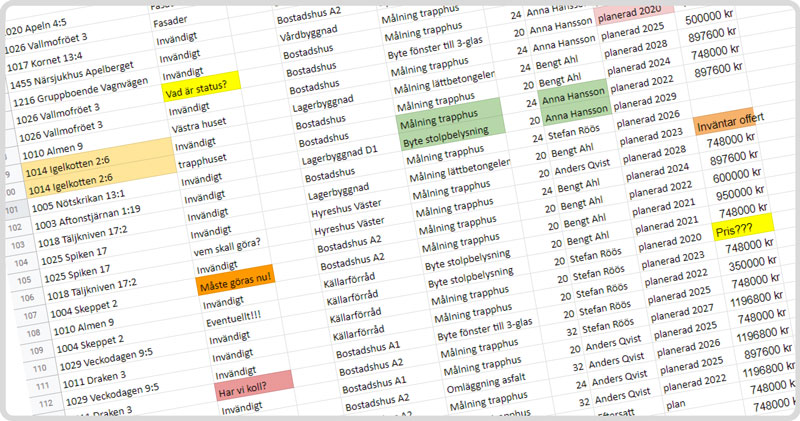Click the 'Eventuellt!!!' cell
Screen dimensions: 800x421
point(233,319)
